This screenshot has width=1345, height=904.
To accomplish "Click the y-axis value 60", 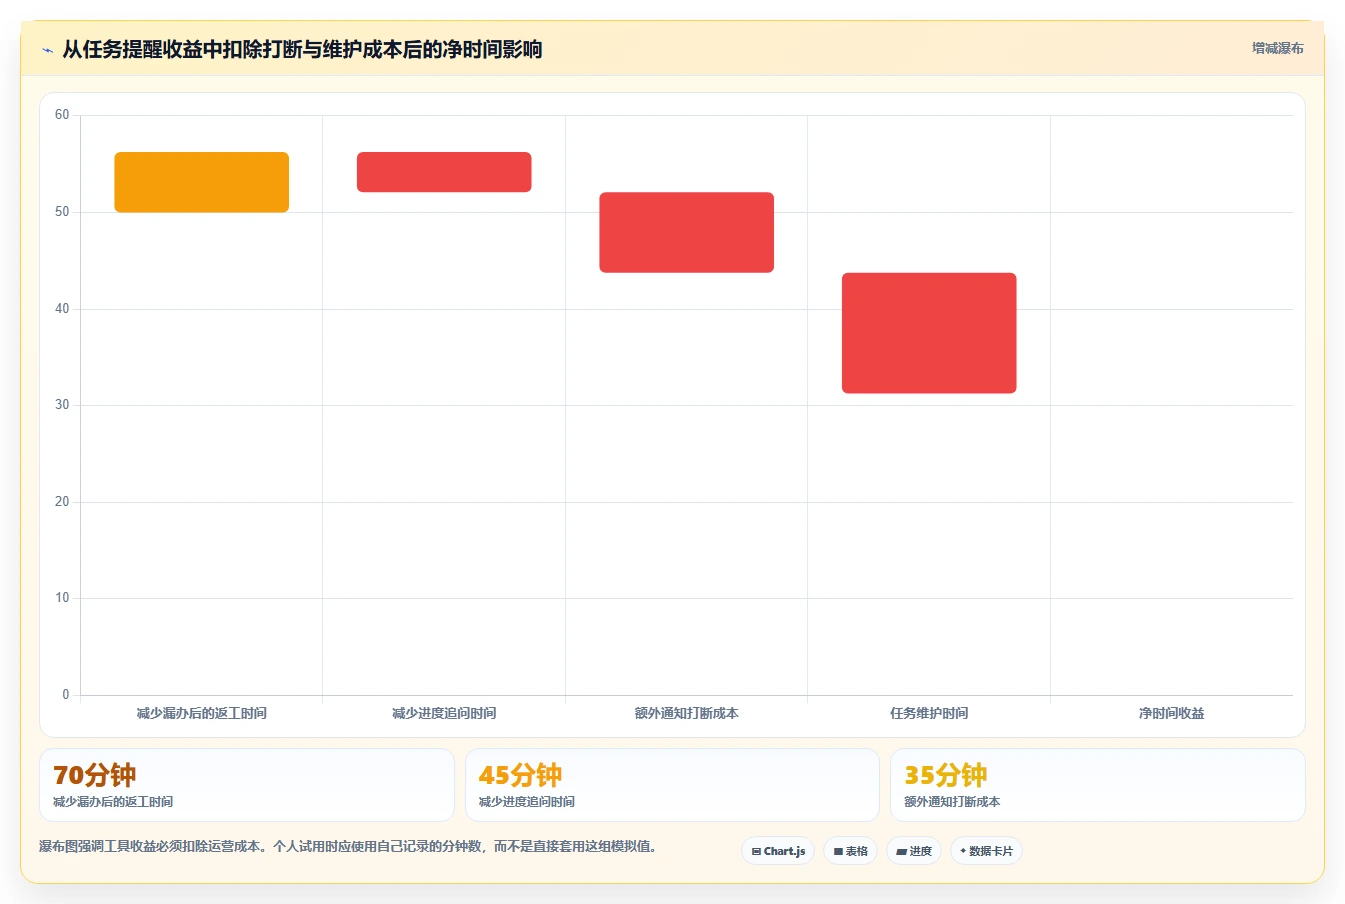I will click(62, 115).
